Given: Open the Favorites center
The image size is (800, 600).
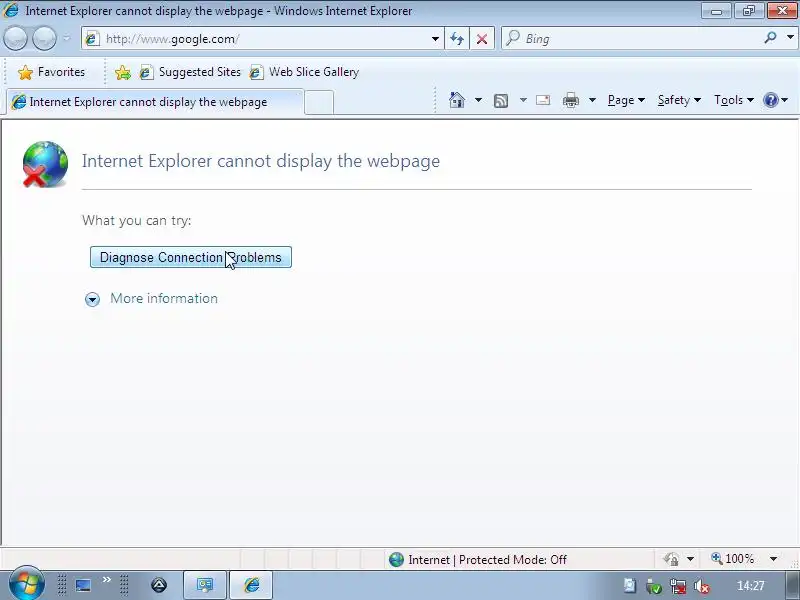Looking at the screenshot, I should point(51,72).
